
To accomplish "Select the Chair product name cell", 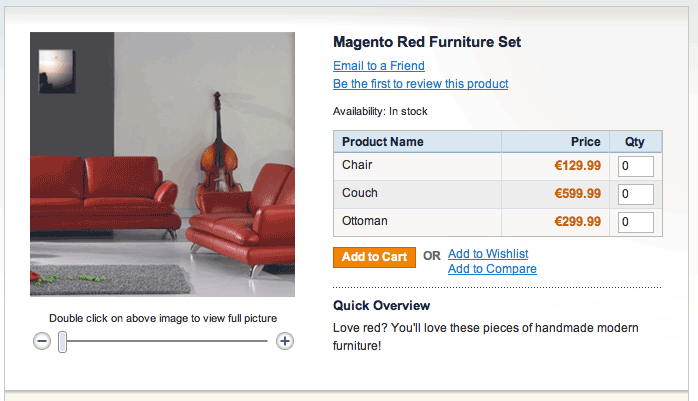I will [x=357, y=165].
